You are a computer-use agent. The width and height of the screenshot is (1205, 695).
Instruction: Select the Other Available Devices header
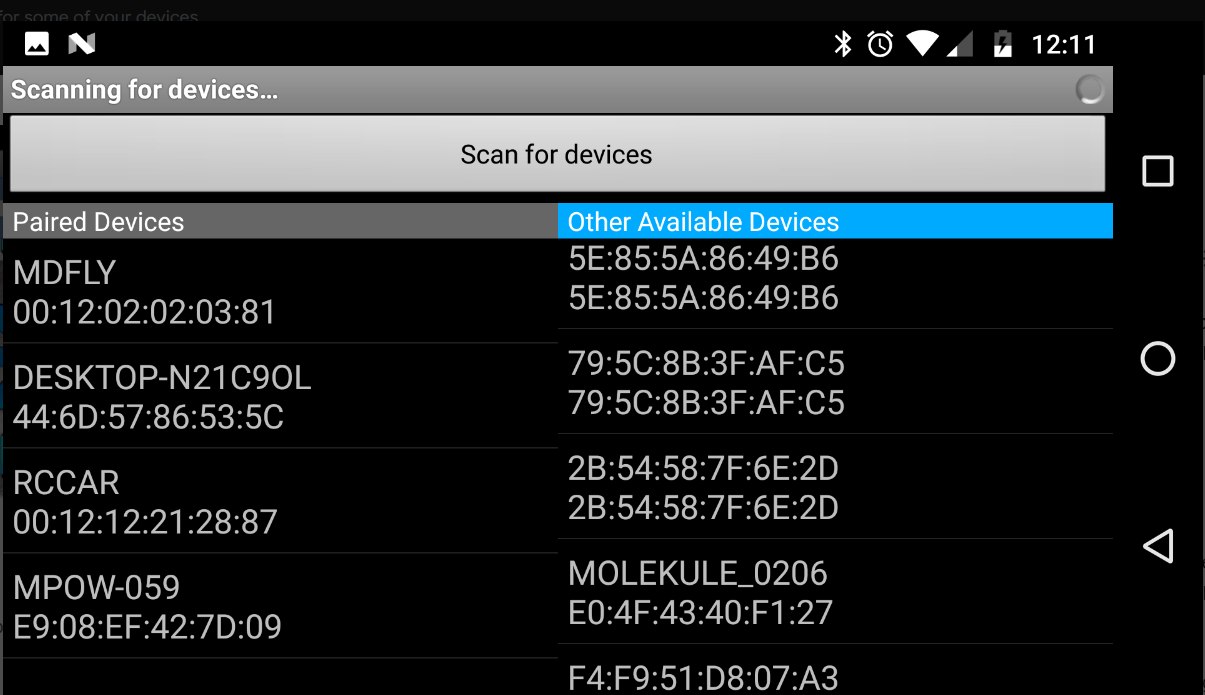point(836,221)
